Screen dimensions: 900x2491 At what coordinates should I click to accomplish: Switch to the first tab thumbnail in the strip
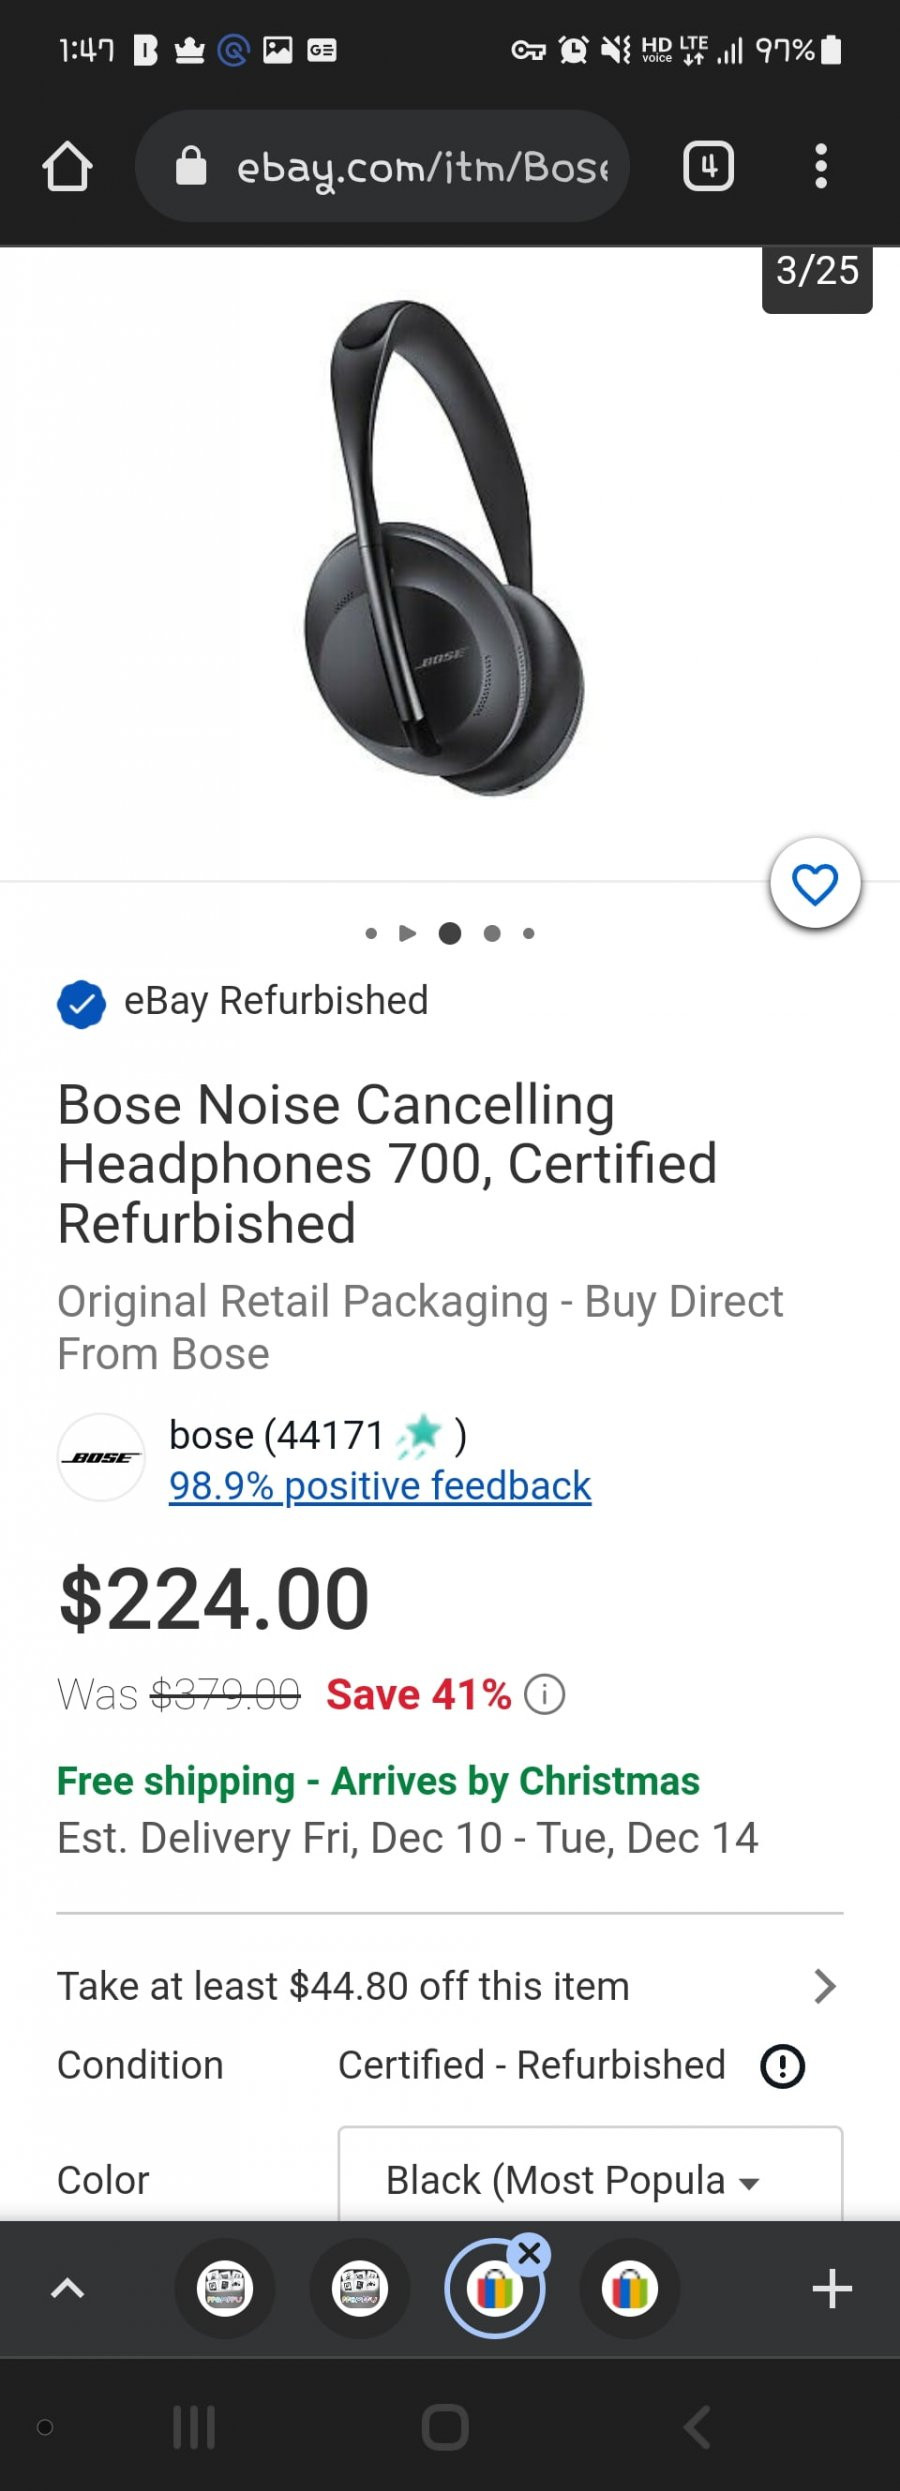coord(225,2288)
